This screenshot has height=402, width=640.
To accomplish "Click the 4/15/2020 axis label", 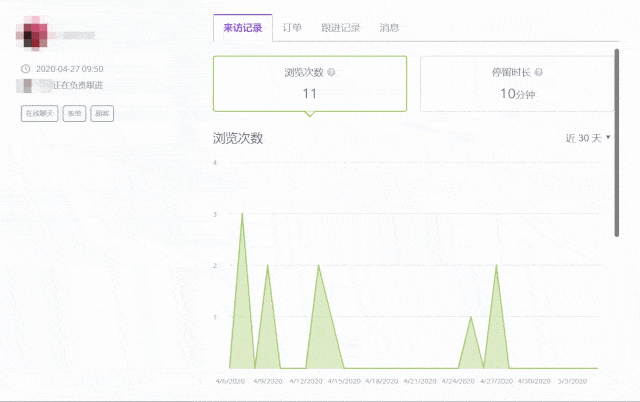I will click(x=344, y=381).
